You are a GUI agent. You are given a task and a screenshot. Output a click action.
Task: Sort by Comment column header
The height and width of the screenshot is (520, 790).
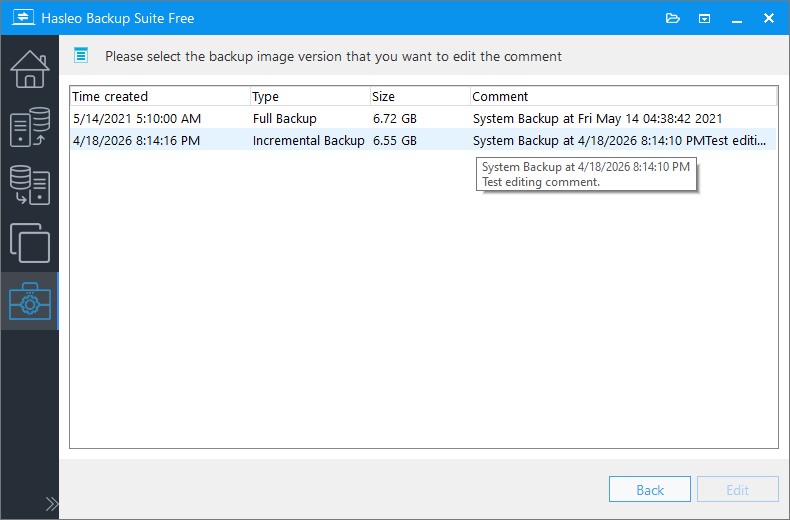coord(624,96)
